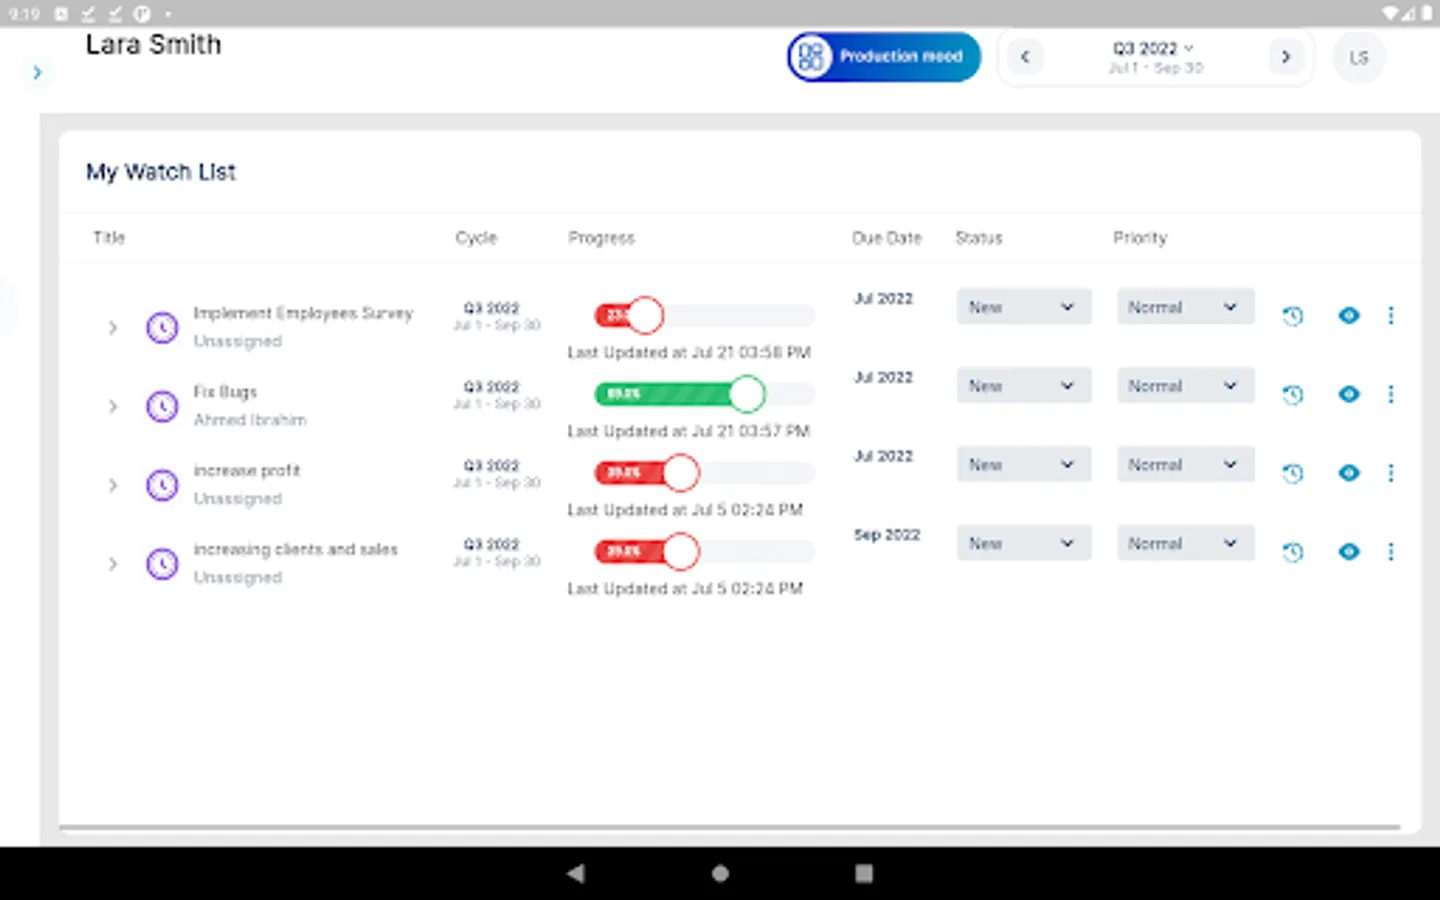Viewport: 1440px width, 900px height.
Task: Open the increasing clients and sales objective
Action: coord(295,549)
